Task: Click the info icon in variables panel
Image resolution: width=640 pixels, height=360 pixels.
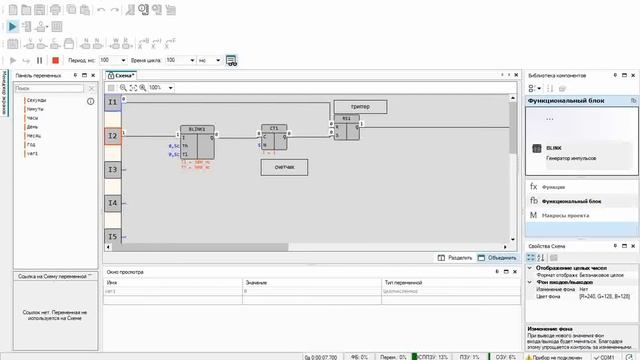Action: point(90,101)
